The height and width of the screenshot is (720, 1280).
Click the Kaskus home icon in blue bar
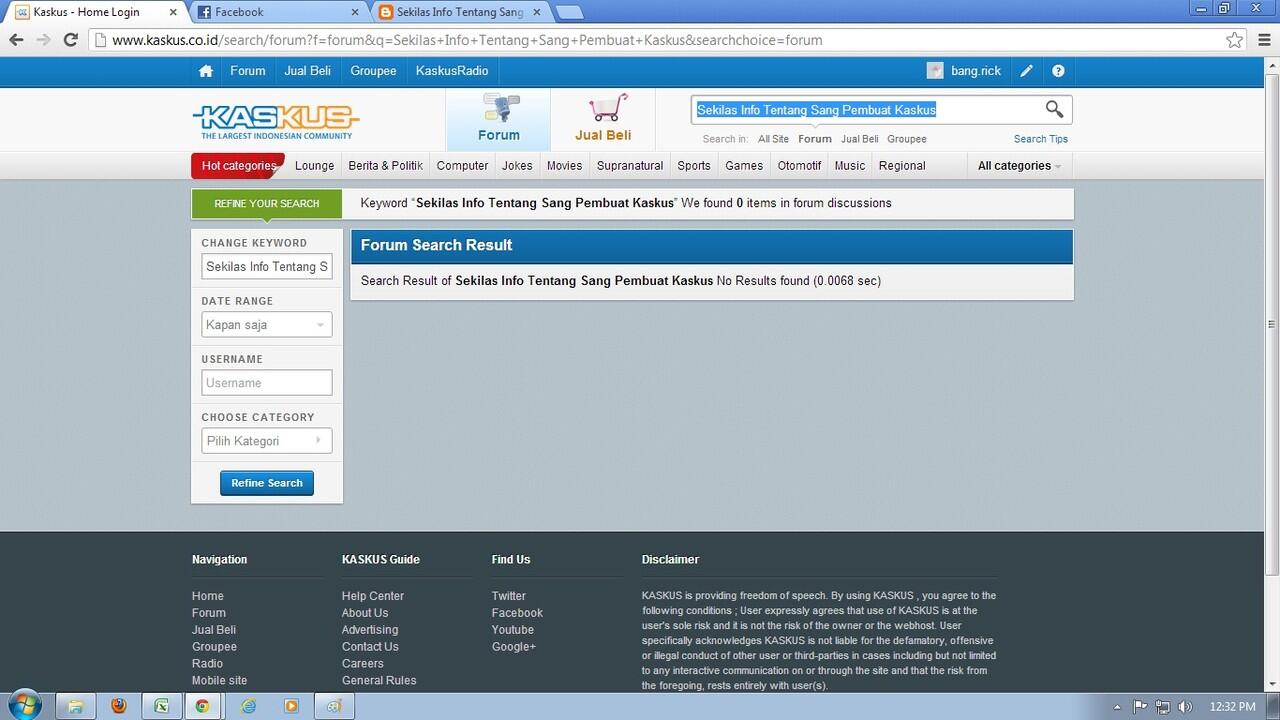206,71
